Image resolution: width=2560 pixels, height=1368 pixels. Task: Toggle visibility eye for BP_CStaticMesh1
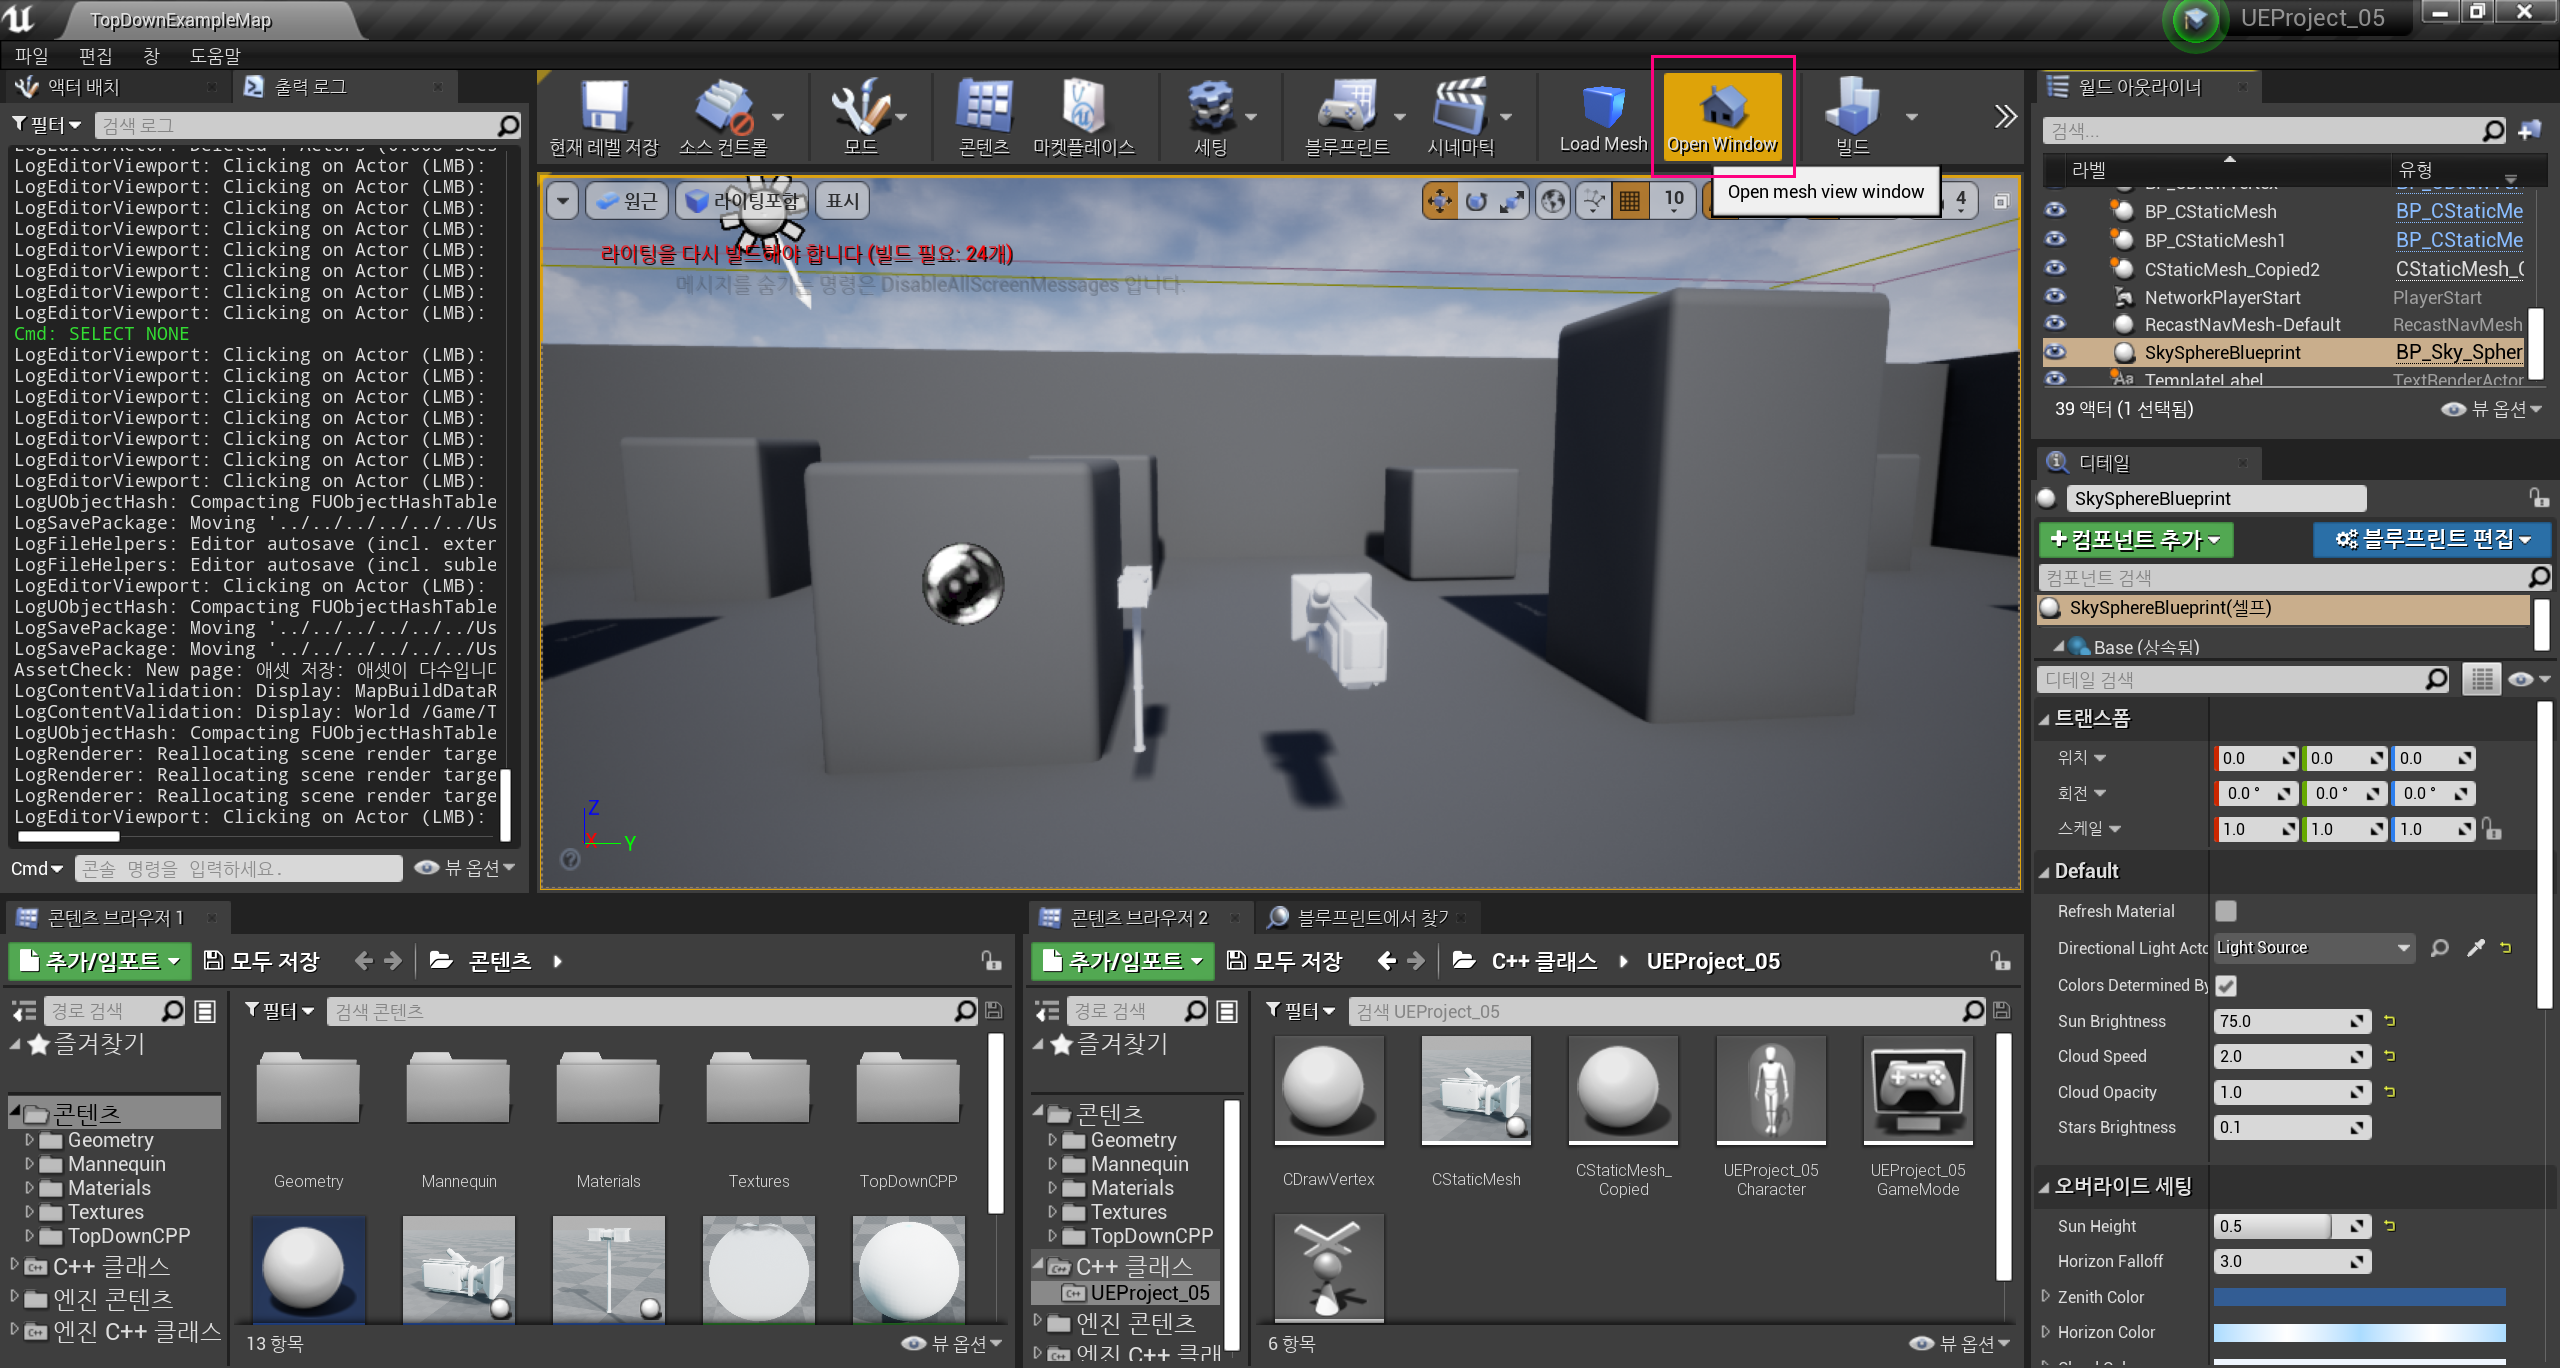tap(2055, 240)
